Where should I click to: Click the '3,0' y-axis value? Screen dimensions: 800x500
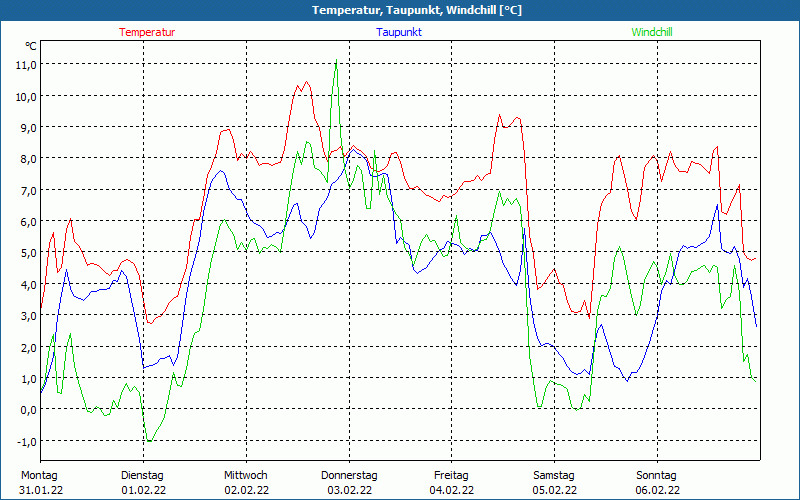pyautogui.click(x=29, y=316)
